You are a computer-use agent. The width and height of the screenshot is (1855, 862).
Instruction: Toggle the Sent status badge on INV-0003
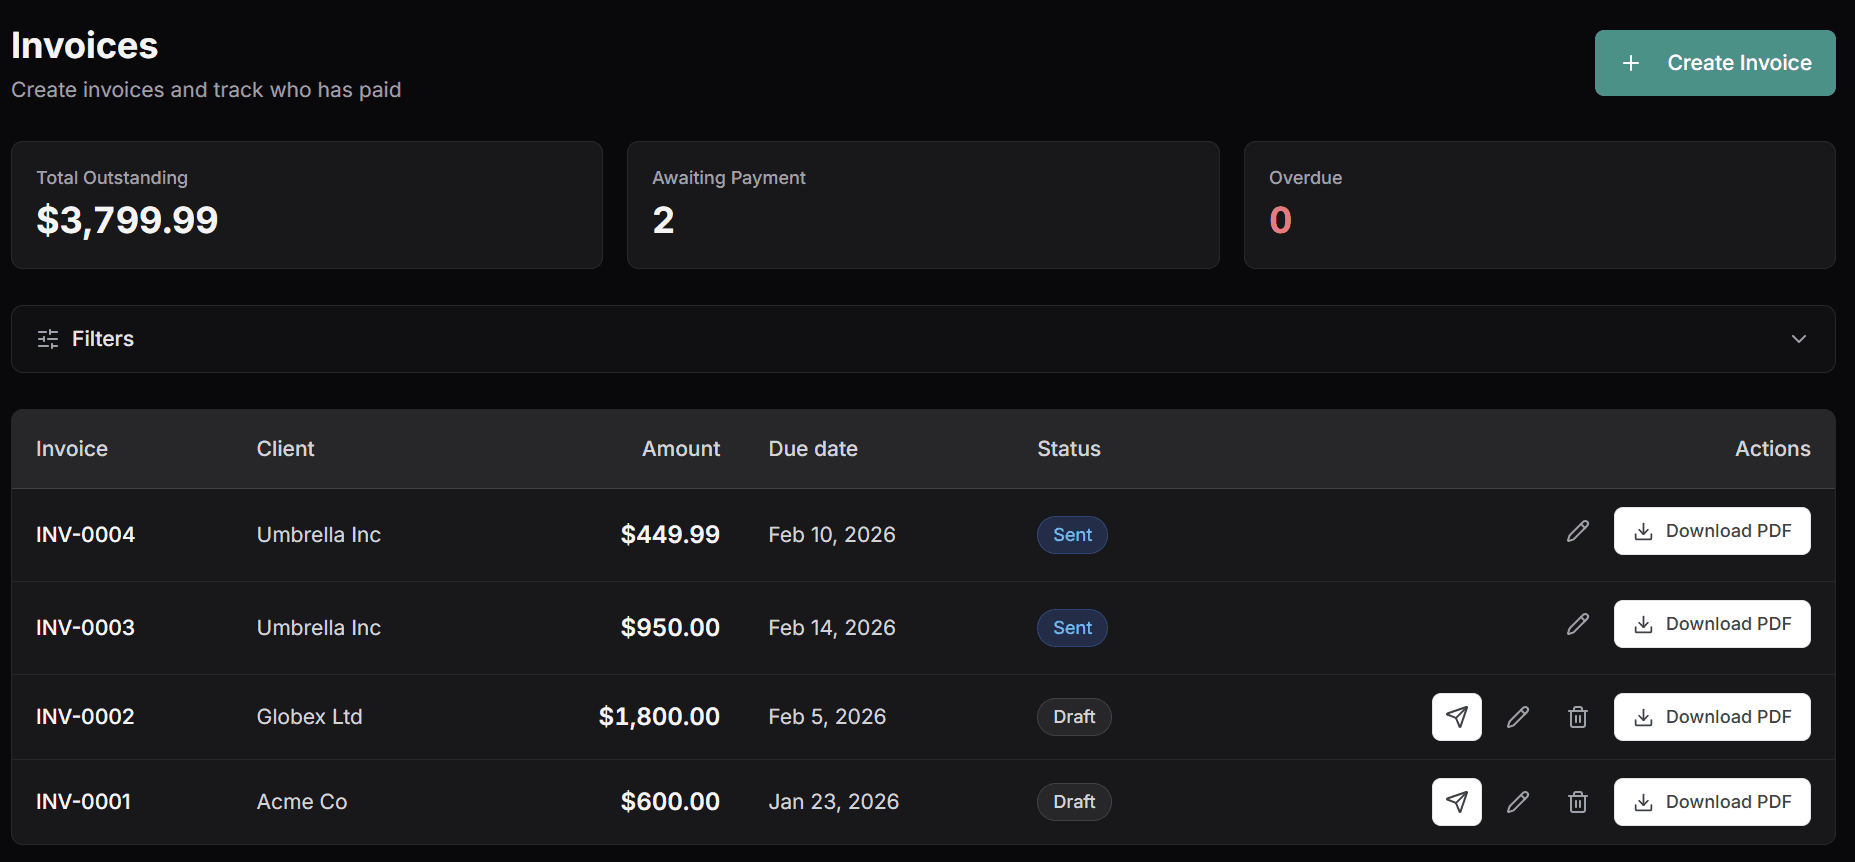pyautogui.click(x=1072, y=627)
